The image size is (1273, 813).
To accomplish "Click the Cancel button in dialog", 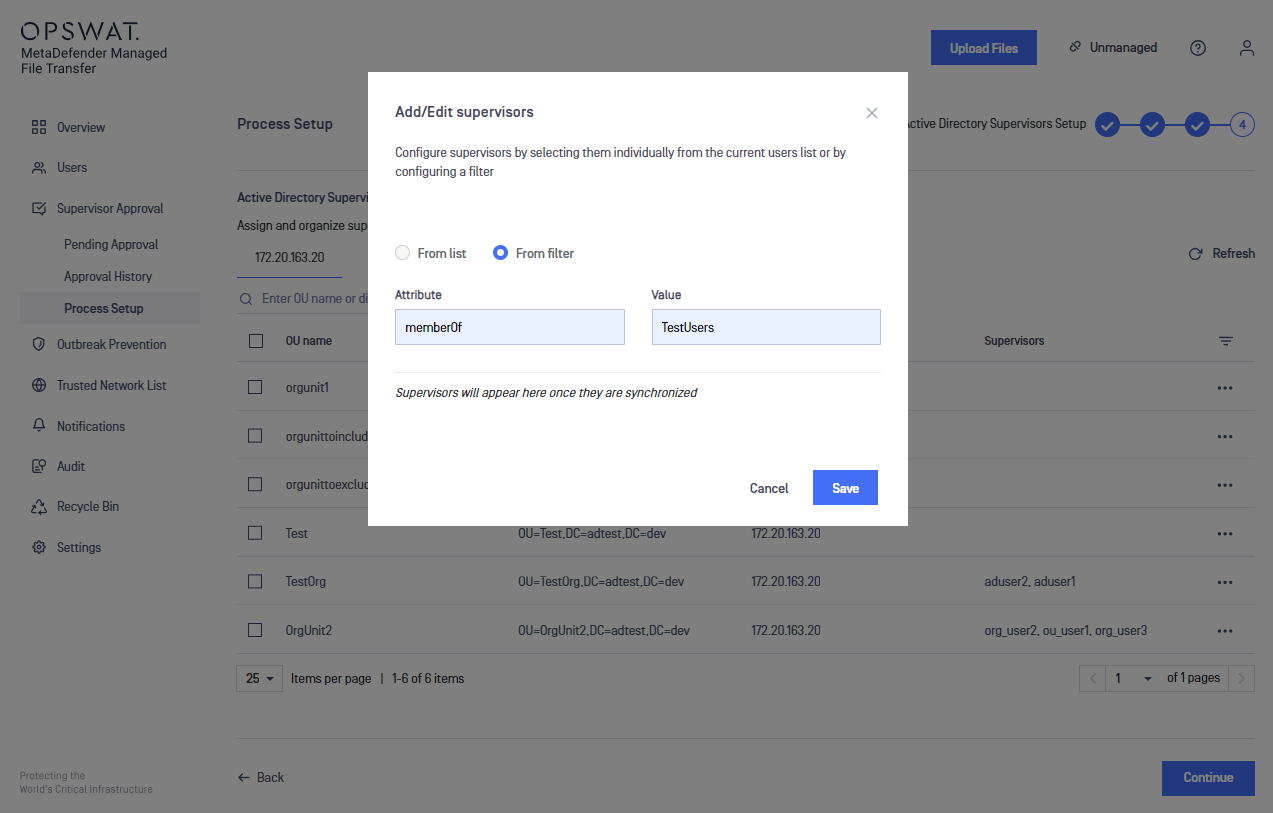I will 769,488.
